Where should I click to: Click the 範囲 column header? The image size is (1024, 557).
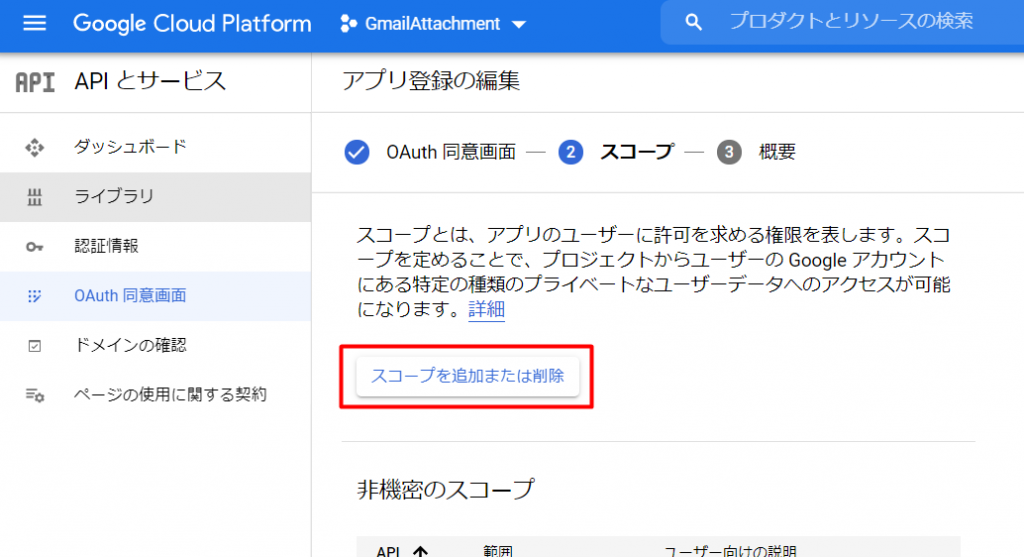click(x=498, y=552)
